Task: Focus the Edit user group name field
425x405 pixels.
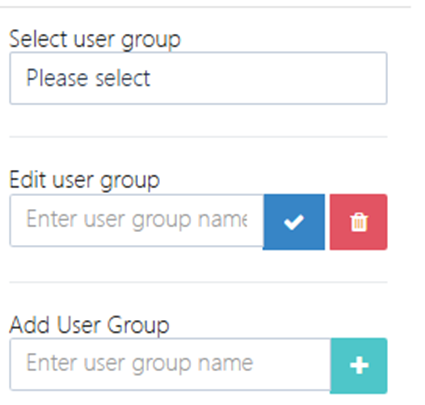Action: [137, 221]
